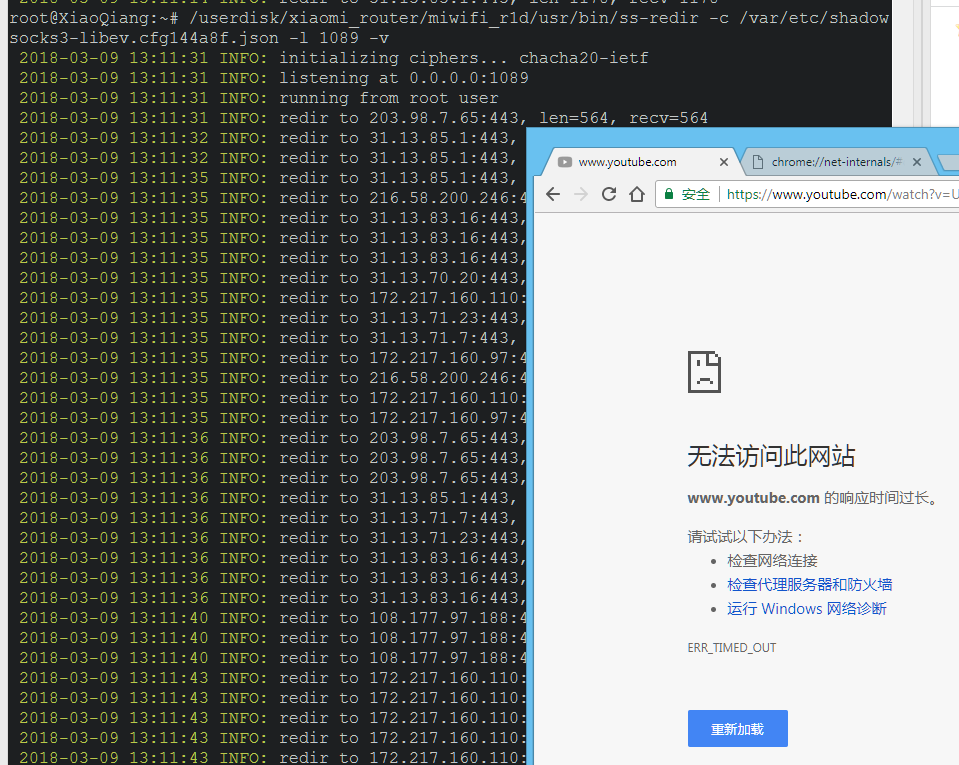Select the ERR_TIMED_OUT error code text
This screenshot has width=959, height=765.
click(731, 647)
